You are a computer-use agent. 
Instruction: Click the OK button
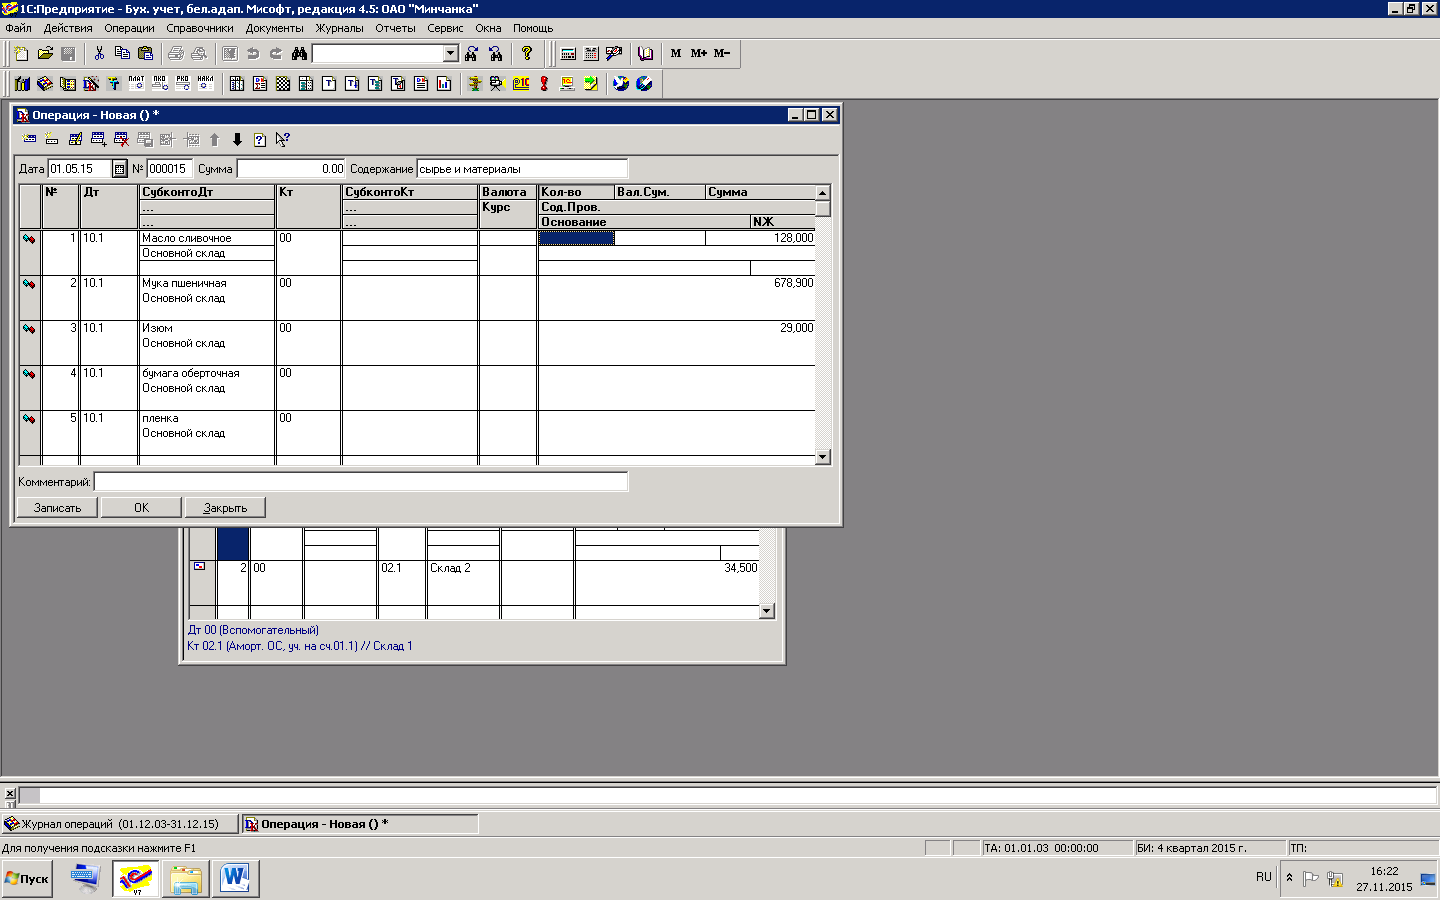(x=141, y=508)
